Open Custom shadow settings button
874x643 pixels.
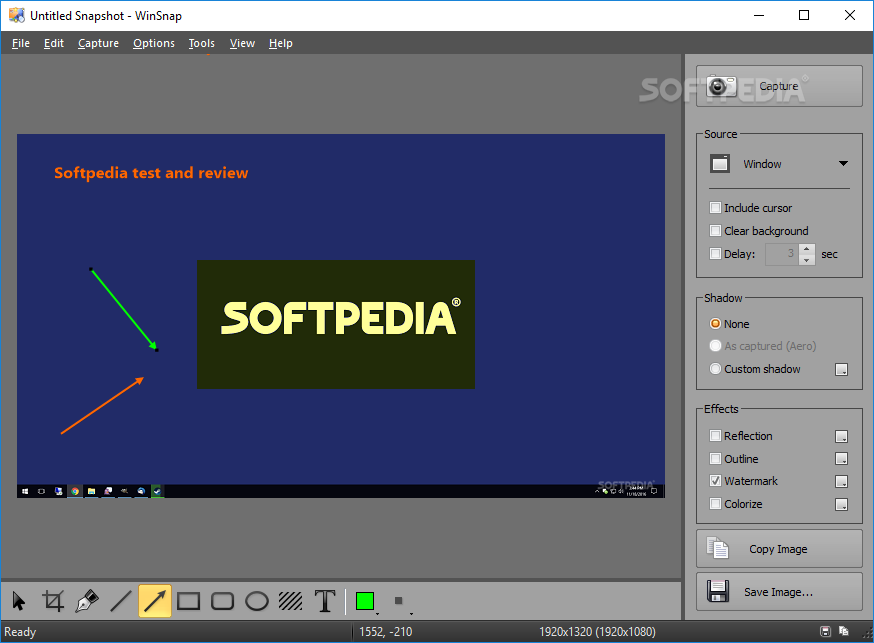pyautogui.click(x=842, y=369)
